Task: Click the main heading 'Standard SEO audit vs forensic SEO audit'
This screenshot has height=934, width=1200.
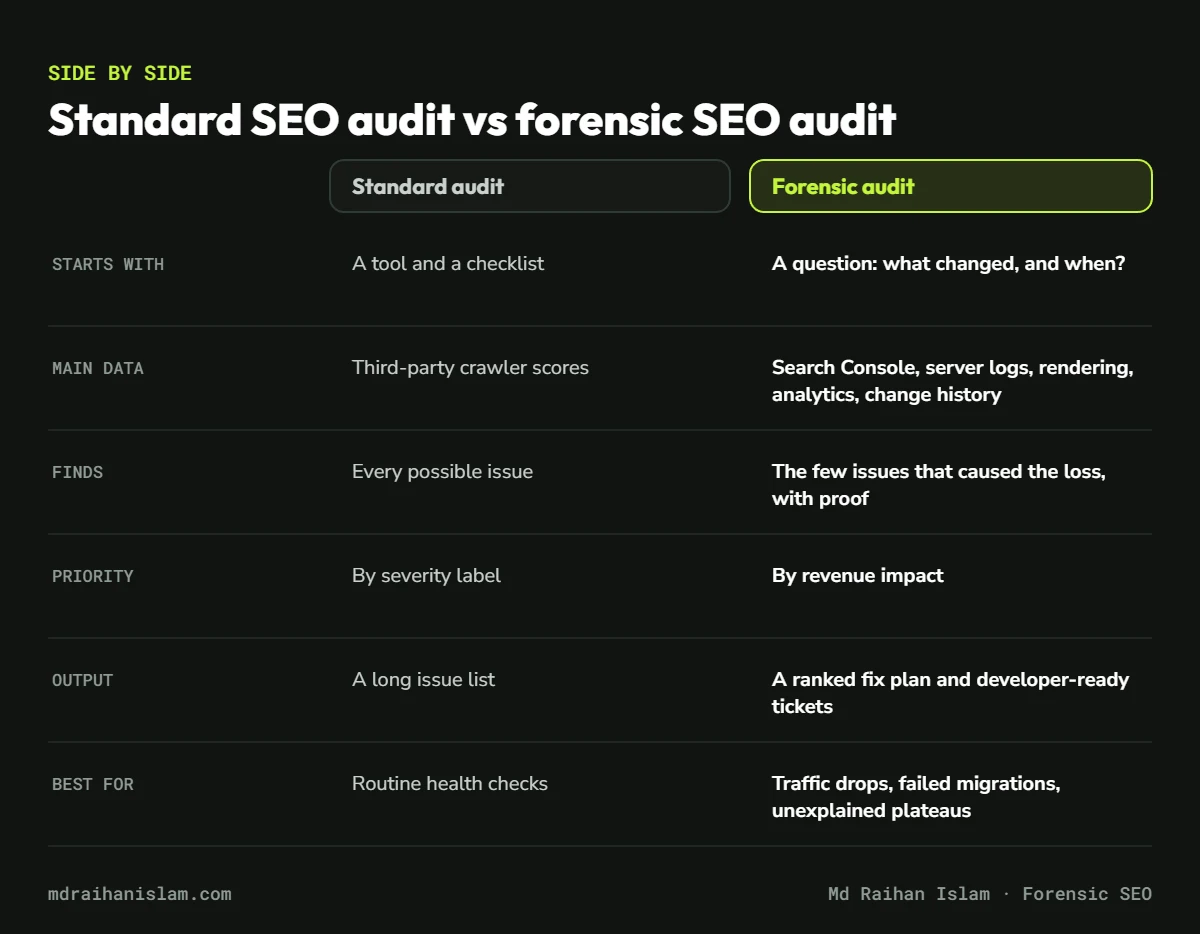Action: (472, 120)
